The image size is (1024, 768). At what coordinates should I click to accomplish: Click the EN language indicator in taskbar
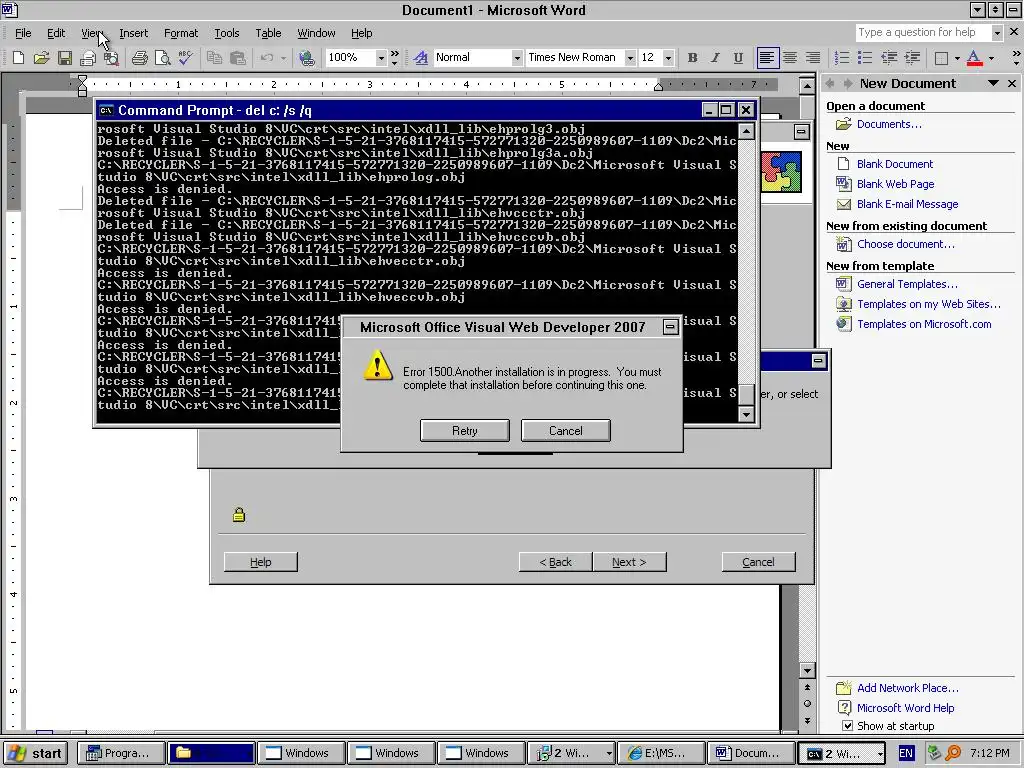click(x=906, y=754)
